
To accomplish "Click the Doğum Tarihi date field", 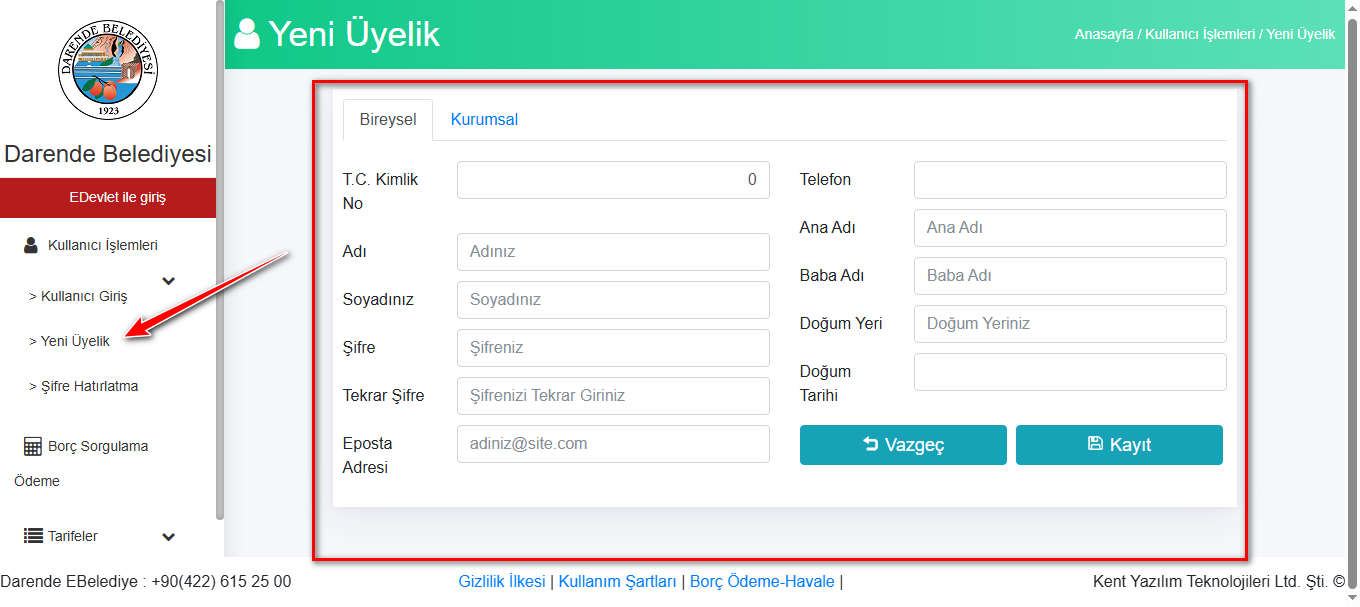I will pos(1069,372).
